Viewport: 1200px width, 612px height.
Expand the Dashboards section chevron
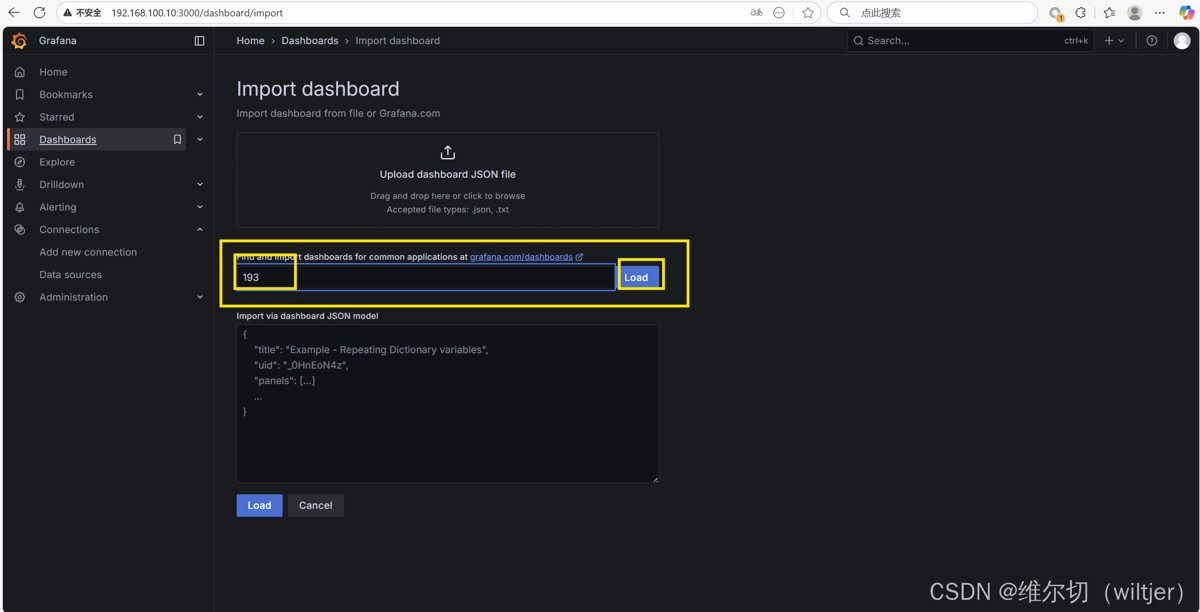[200, 140]
